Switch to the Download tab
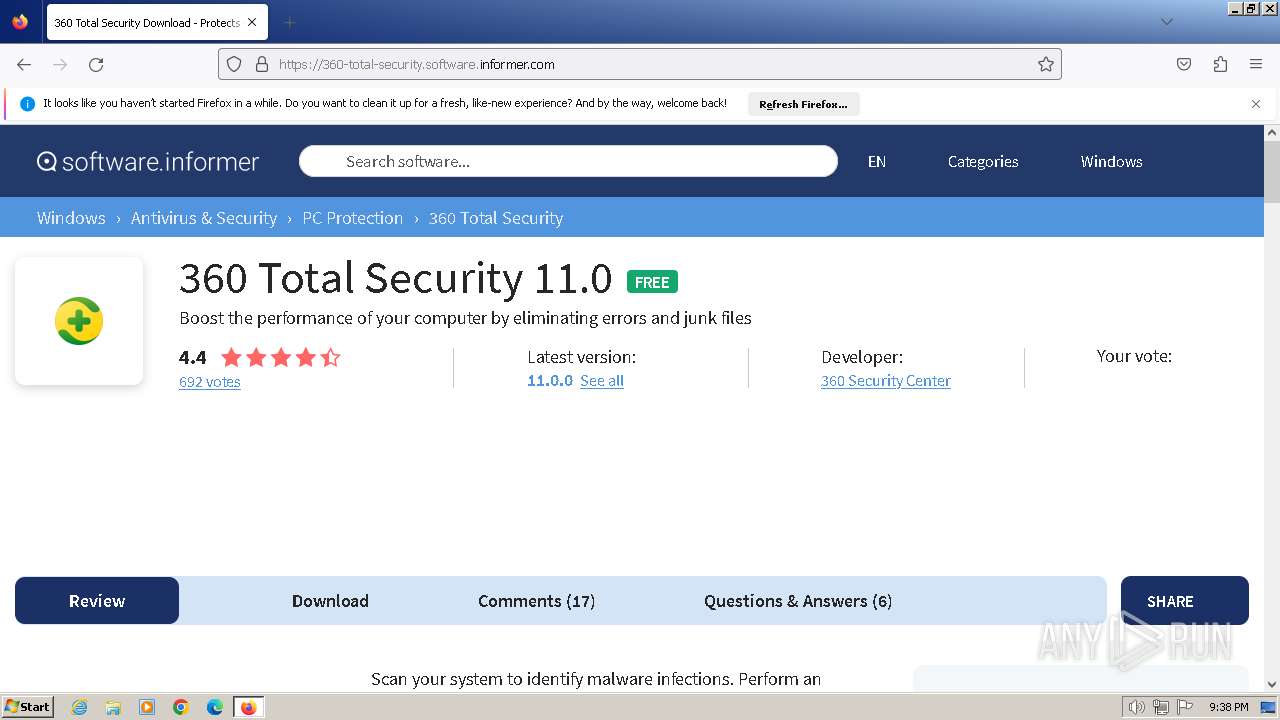 (330, 601)
